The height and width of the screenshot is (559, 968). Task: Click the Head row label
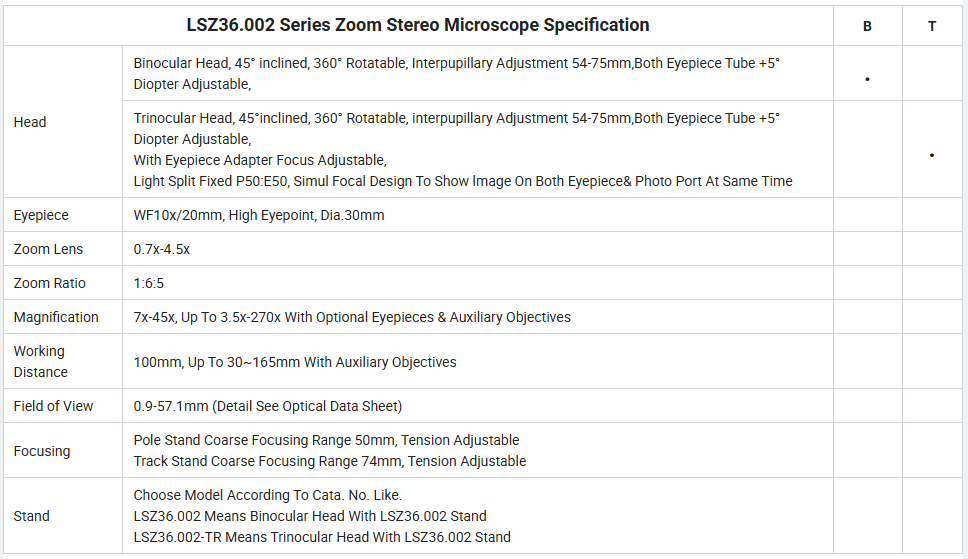[30, 122]
